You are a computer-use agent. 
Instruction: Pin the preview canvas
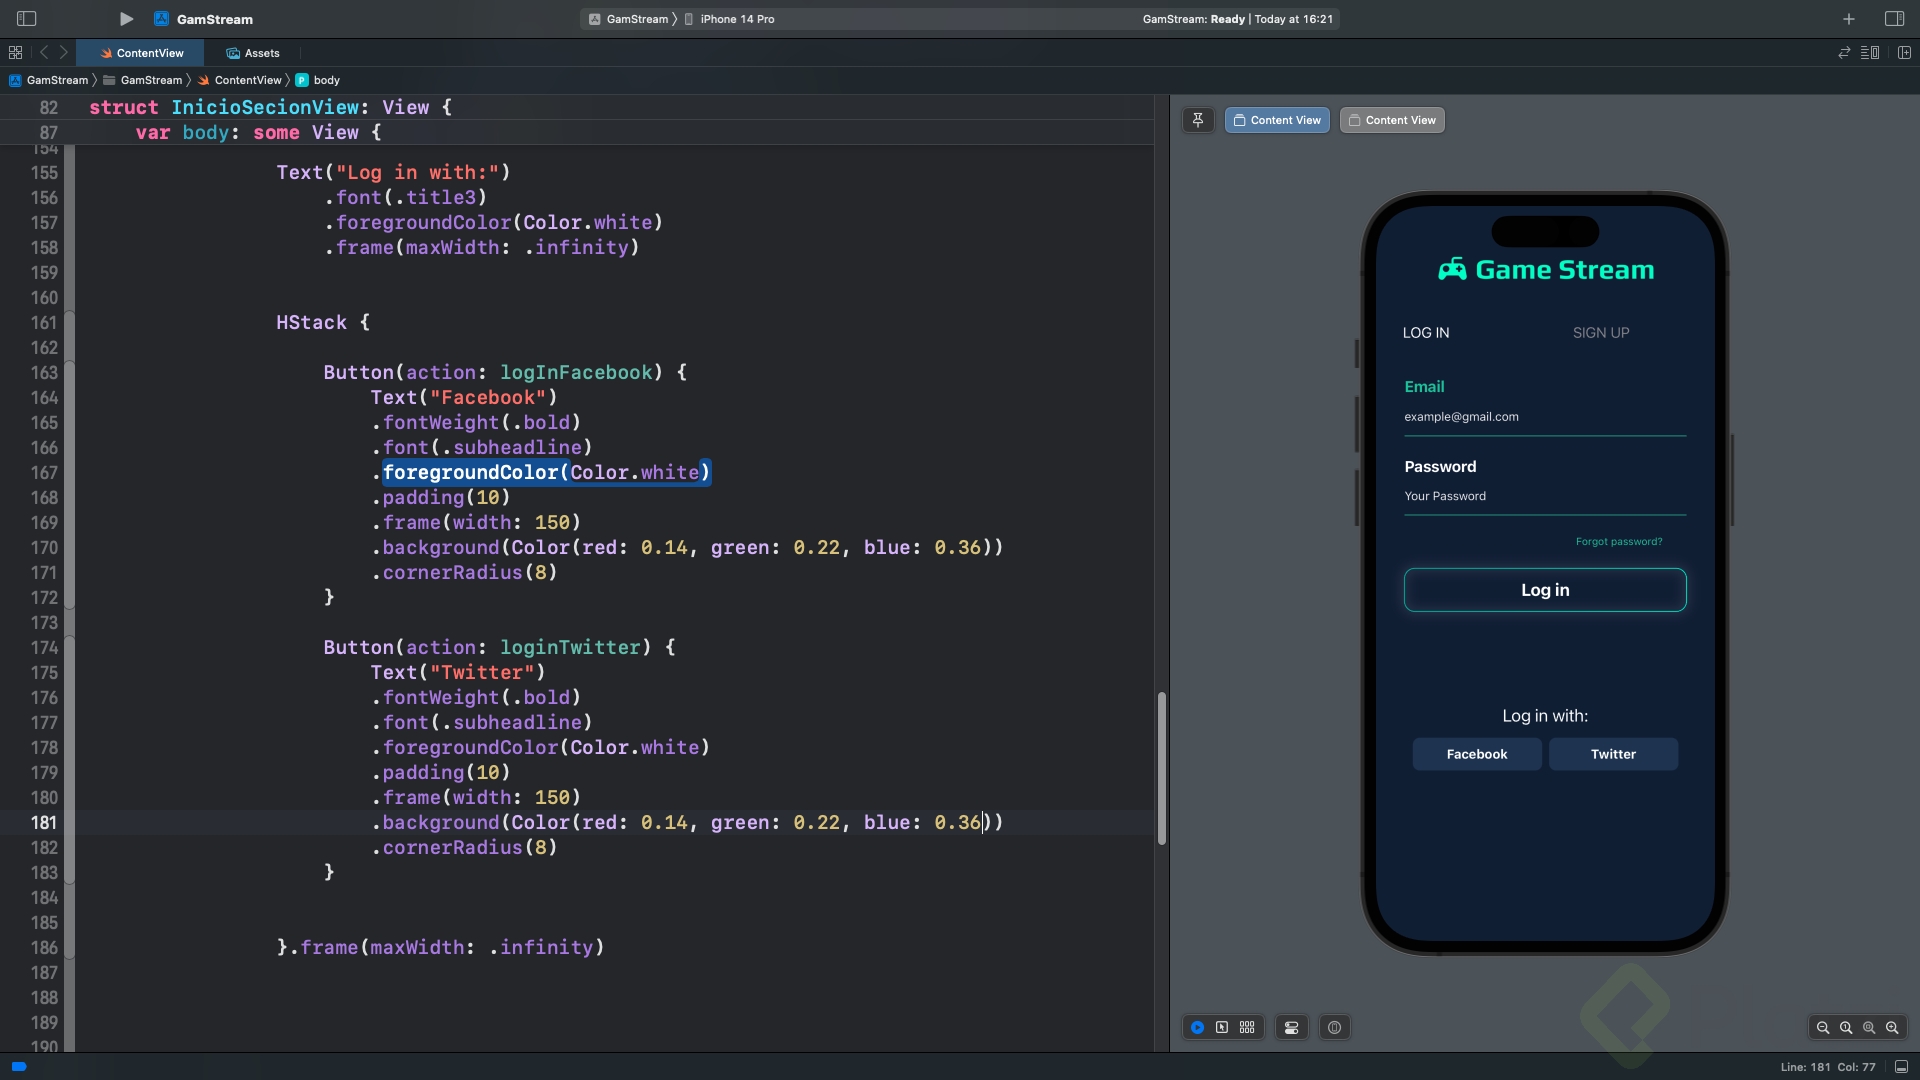click(x=1198, y=120)
